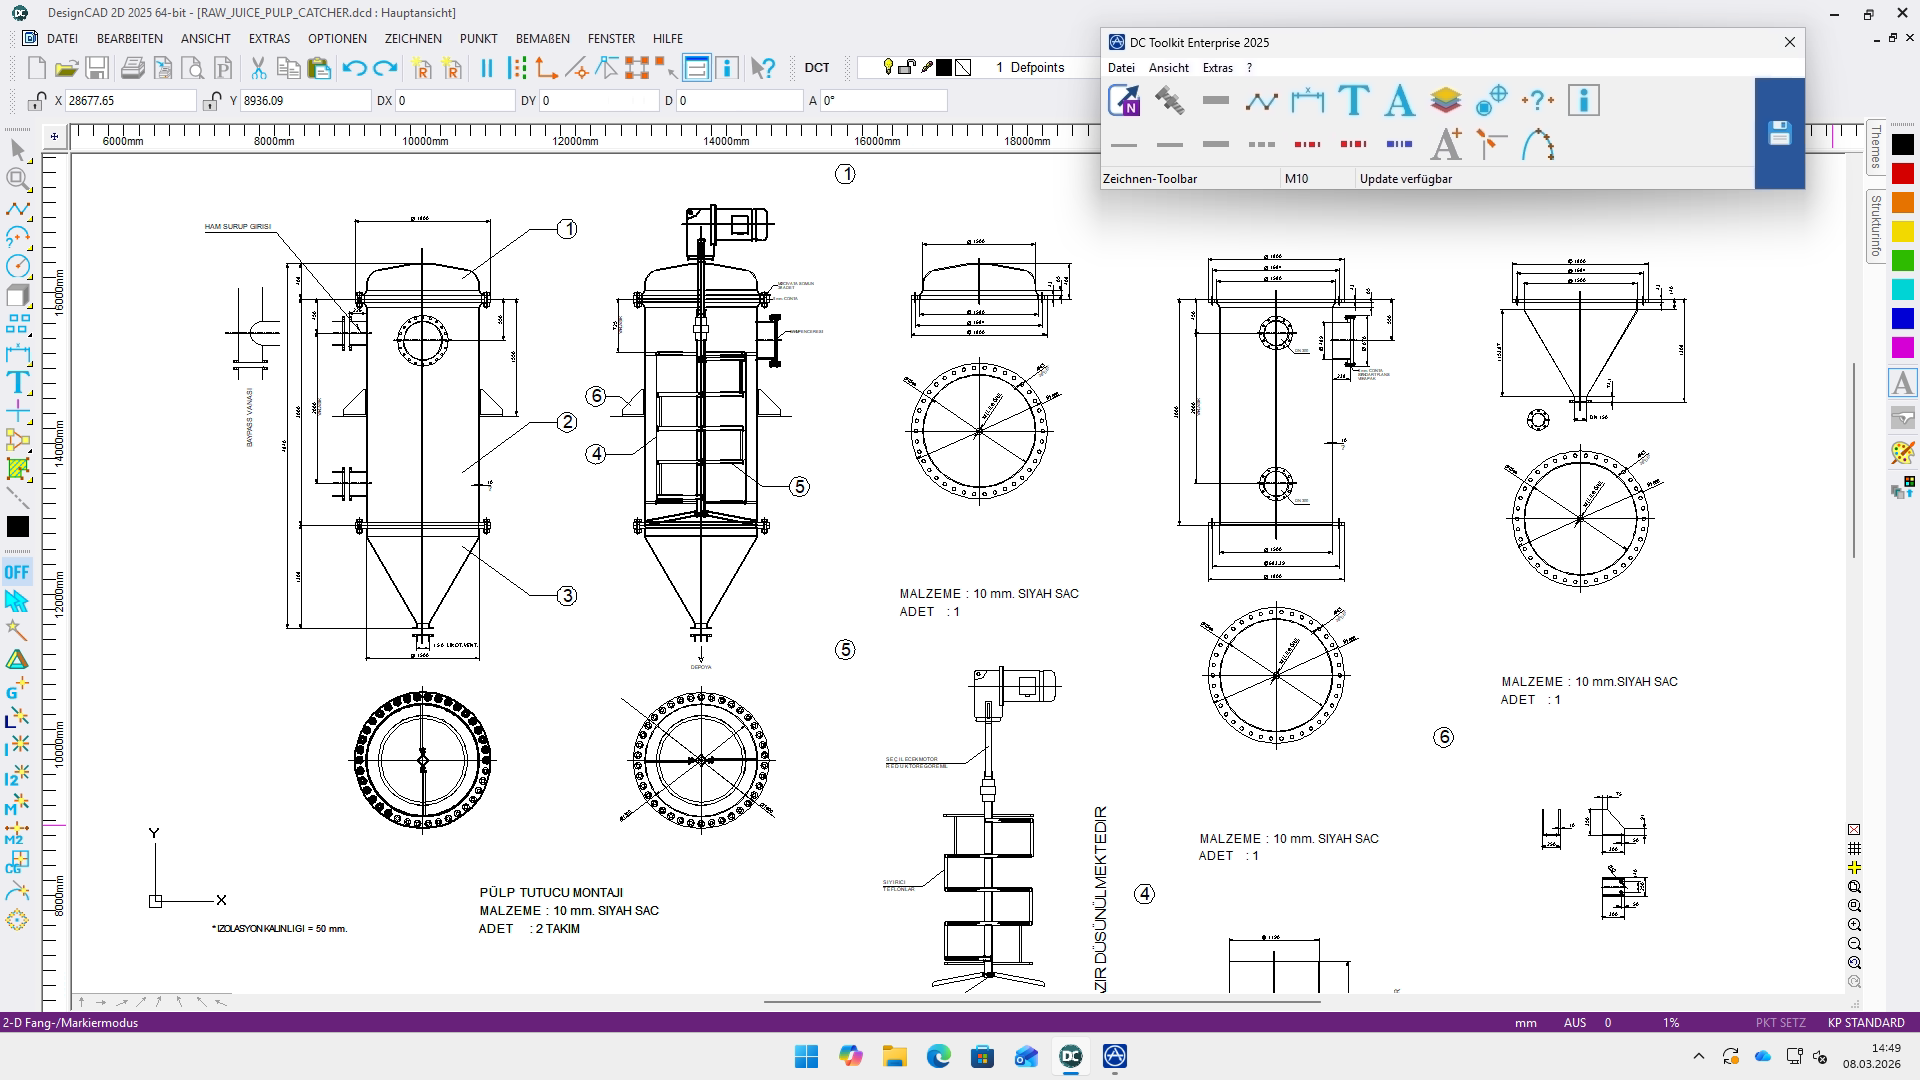This screenshot has height=1080, width=1920.
Task: Open Extras menu in DC Toolkit window
Action: point(1217,68)
